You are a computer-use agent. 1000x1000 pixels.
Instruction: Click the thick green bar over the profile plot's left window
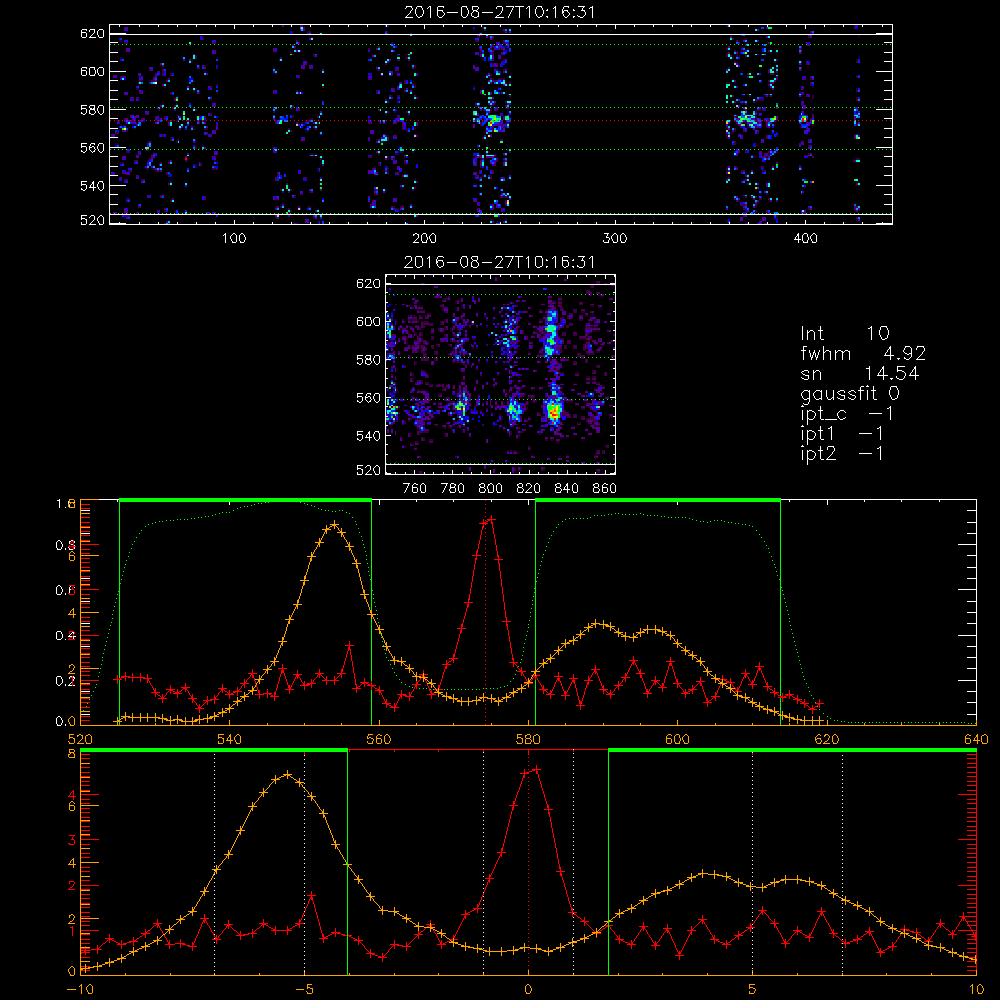pos(245,500)
